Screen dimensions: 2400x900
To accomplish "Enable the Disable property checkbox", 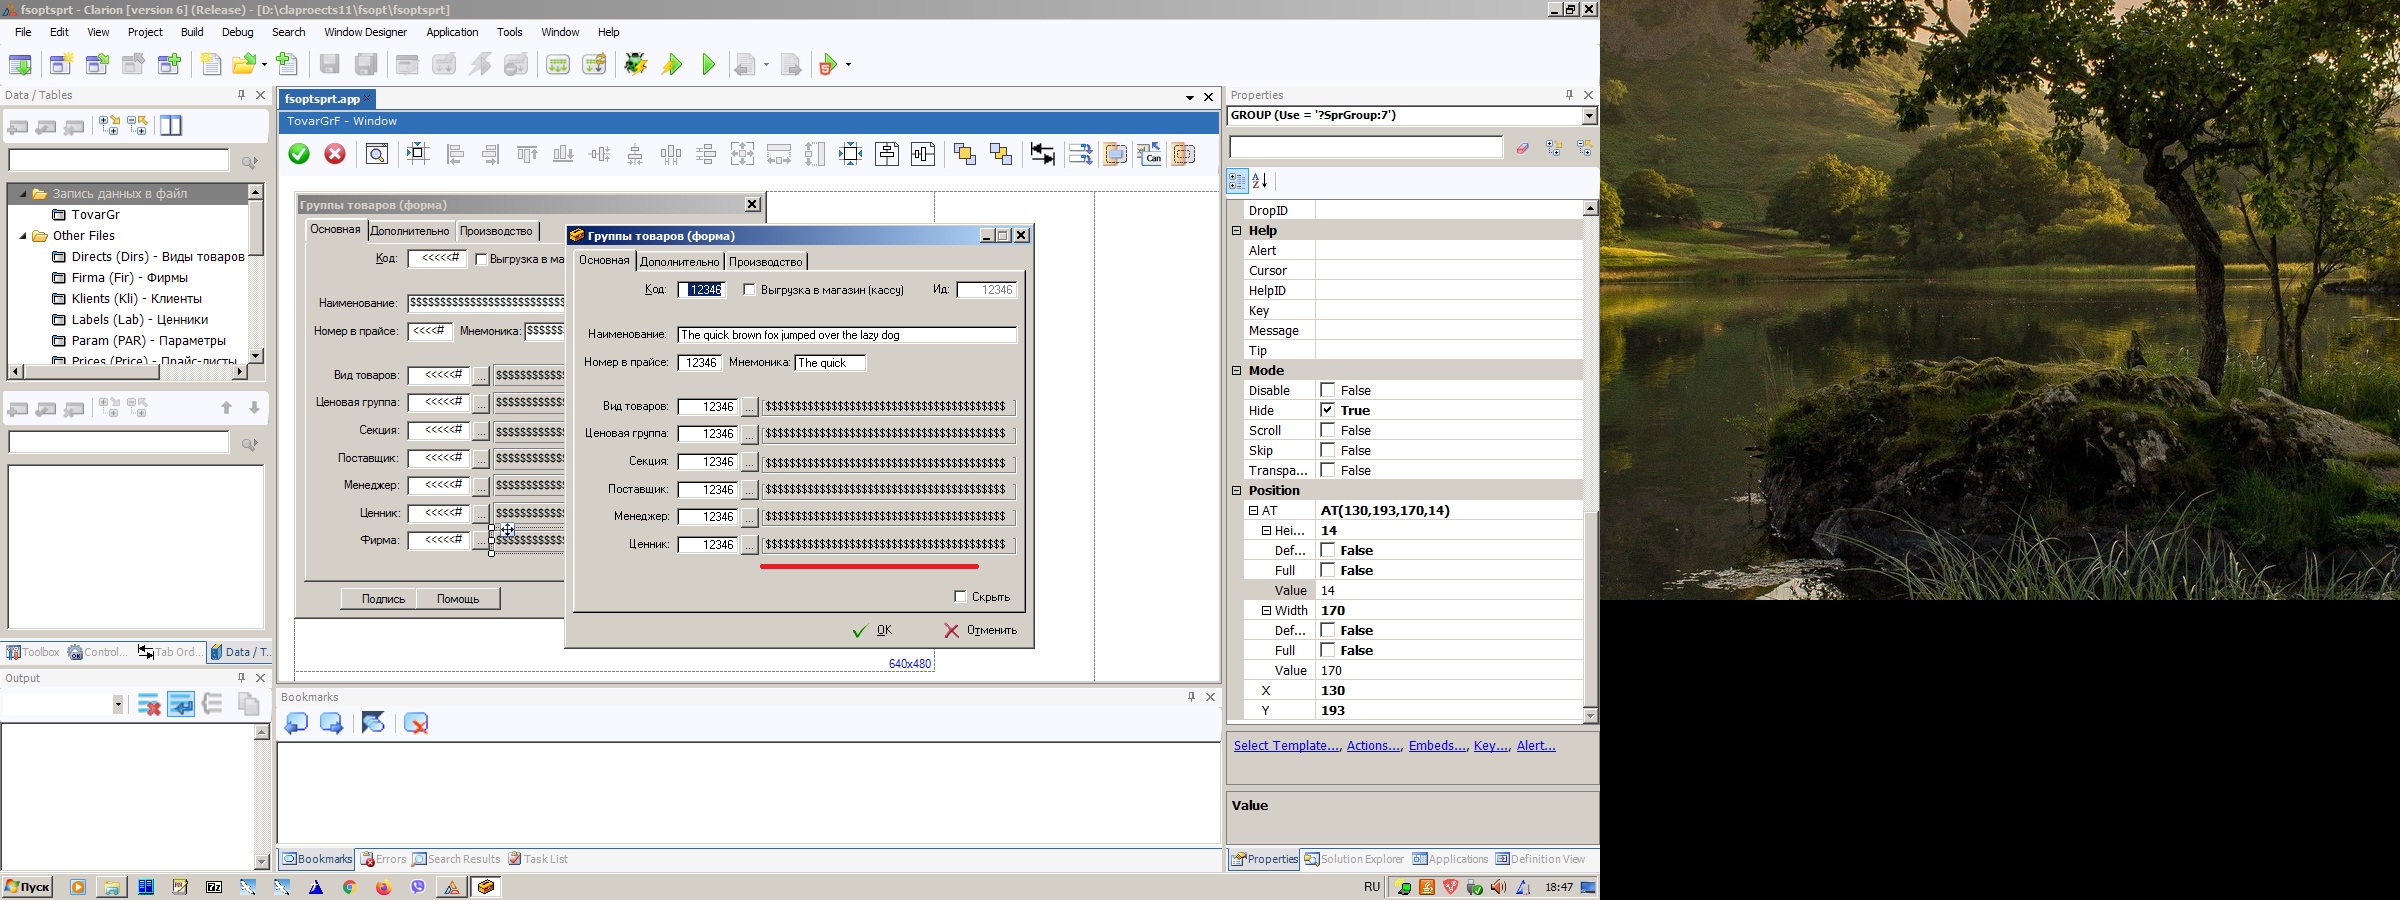I will (x=1327, y=390).
